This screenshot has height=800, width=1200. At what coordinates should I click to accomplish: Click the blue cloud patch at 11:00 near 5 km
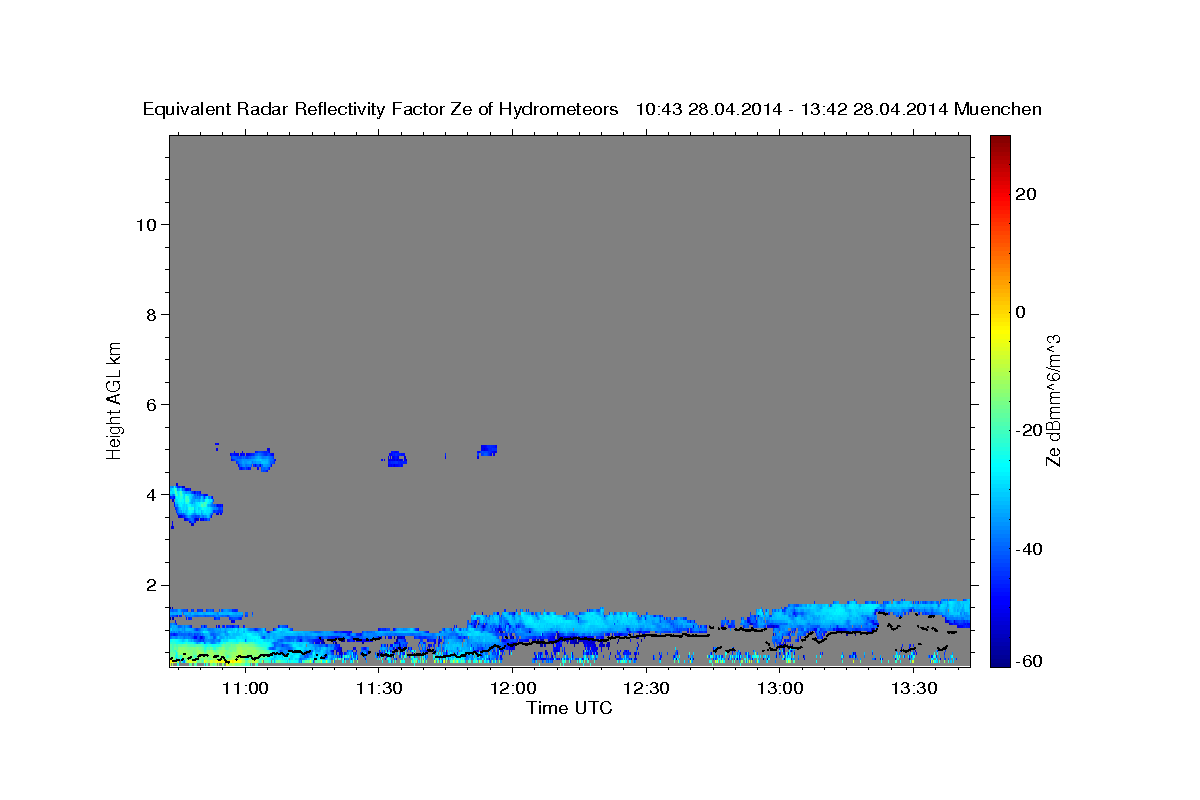click(x=253, y=459)
